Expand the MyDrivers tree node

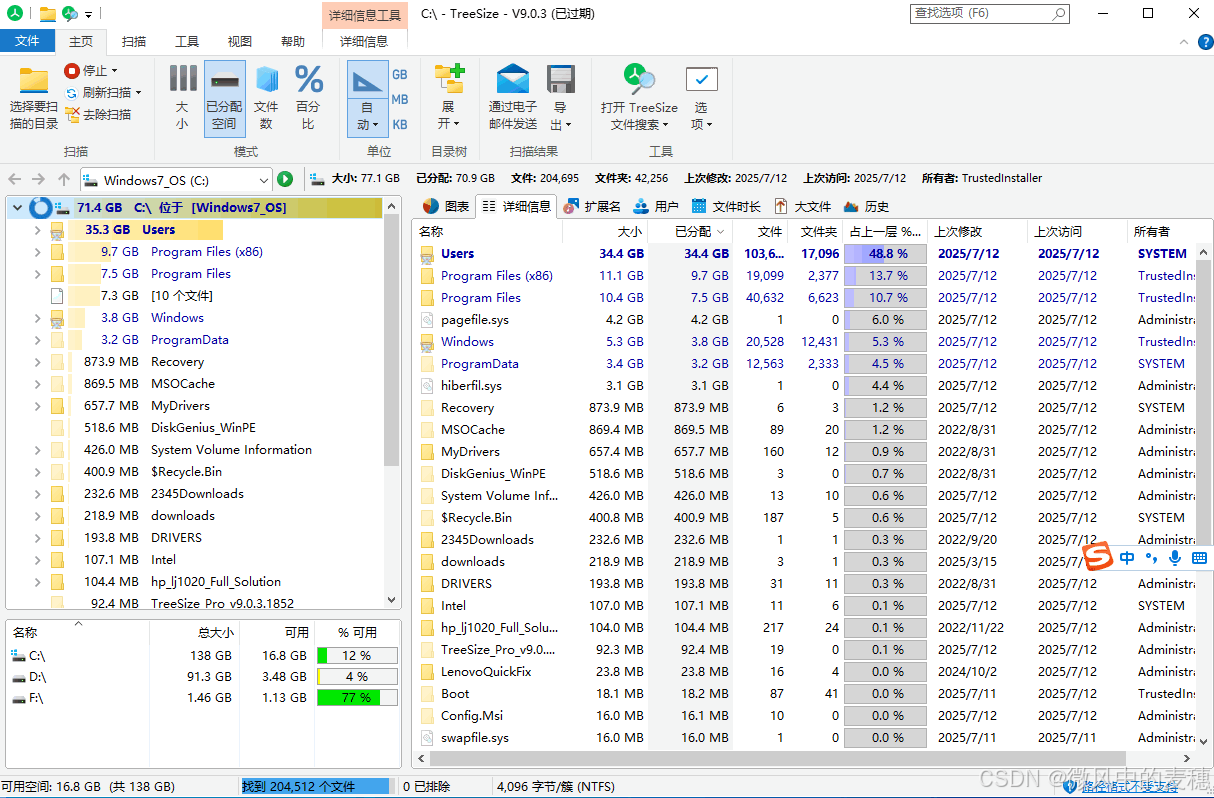37,406
